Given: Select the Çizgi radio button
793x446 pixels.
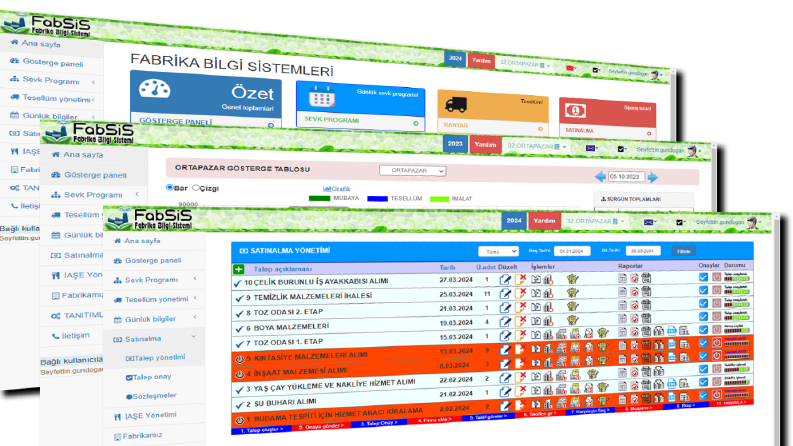Looking at the screenshot, I should coord(196,188).
